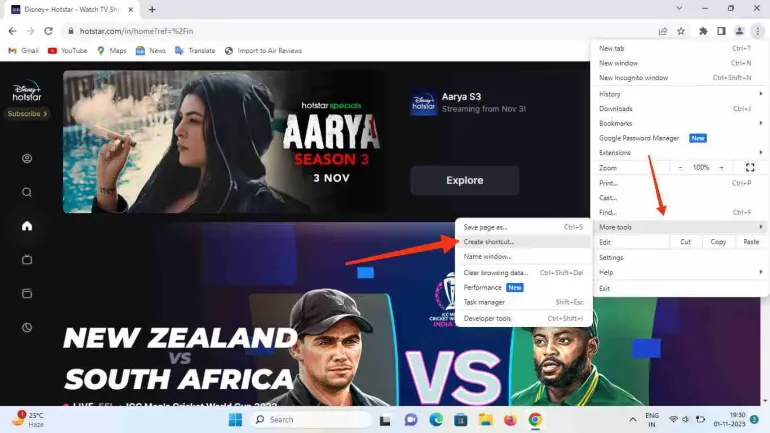Image resolution: width=770 pixels, height=433 pixels.
Task: Choose New Incognito window menu item
Action: [x=633, y=77]
